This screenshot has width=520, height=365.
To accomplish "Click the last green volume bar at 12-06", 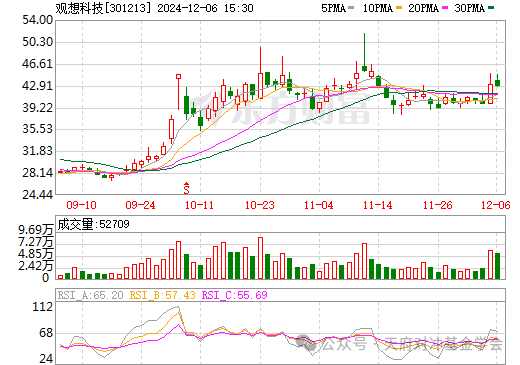I will pos(497,266).
